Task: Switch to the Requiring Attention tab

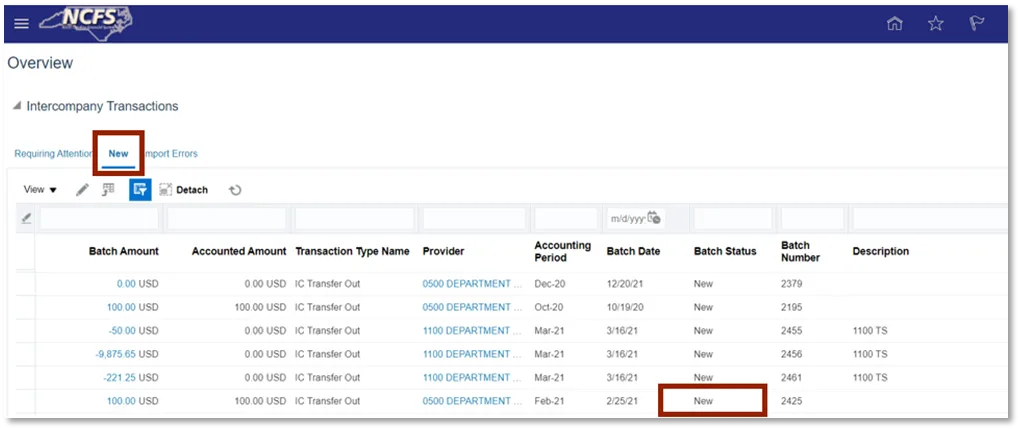Action: pos(53,154)
